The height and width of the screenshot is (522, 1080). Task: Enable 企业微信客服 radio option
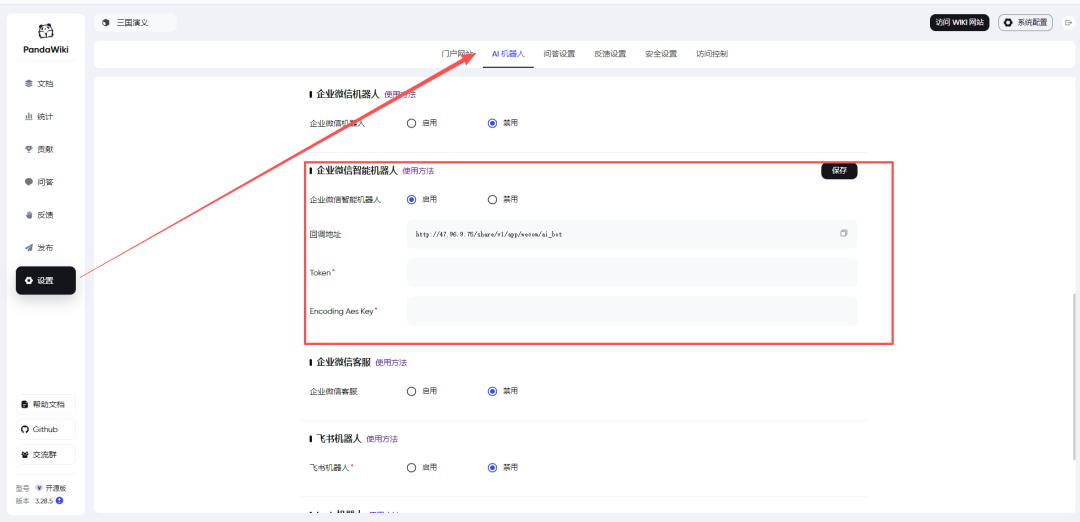(x=411, y=391)
